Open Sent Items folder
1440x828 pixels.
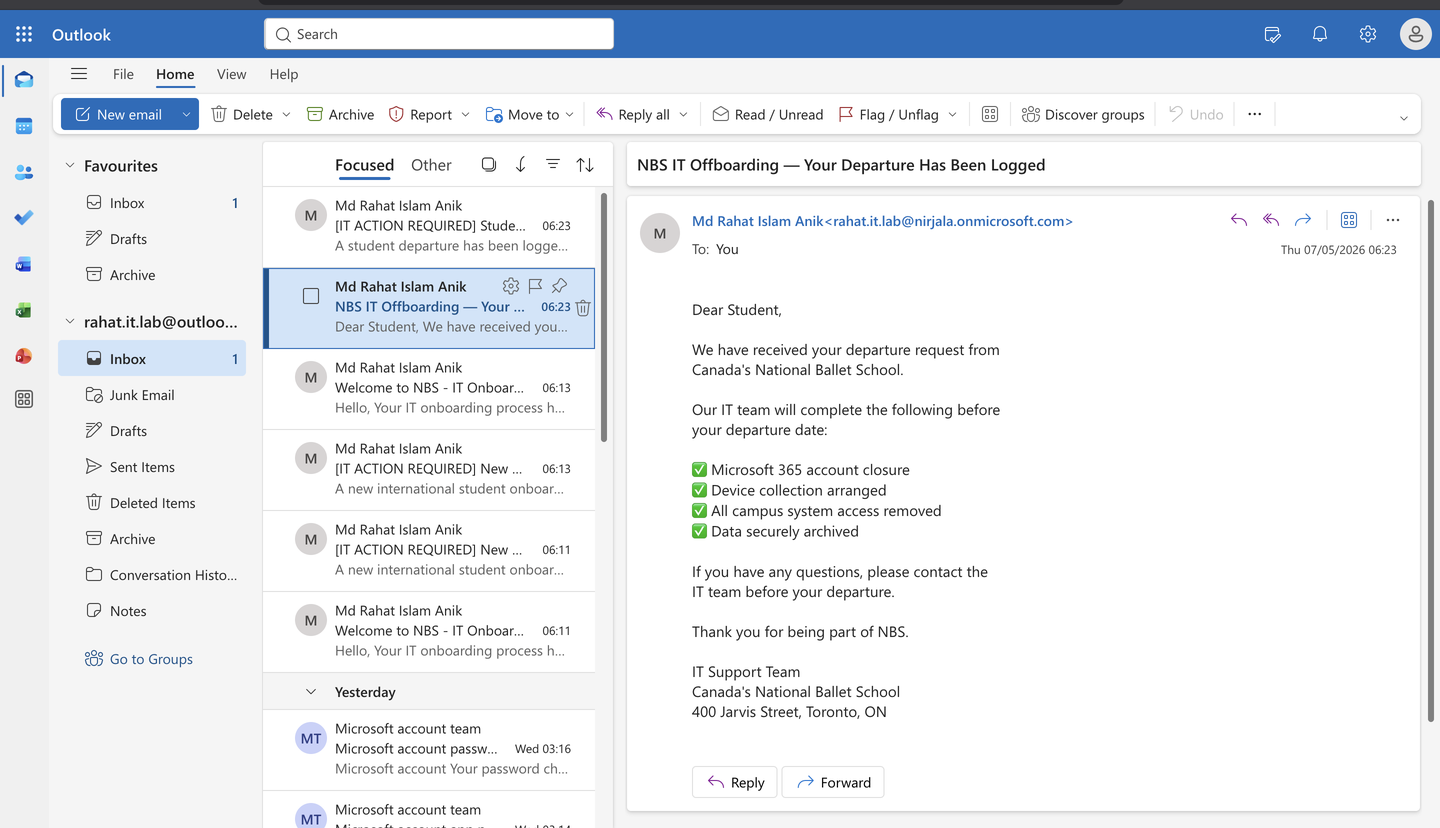(x=152, y=467)
